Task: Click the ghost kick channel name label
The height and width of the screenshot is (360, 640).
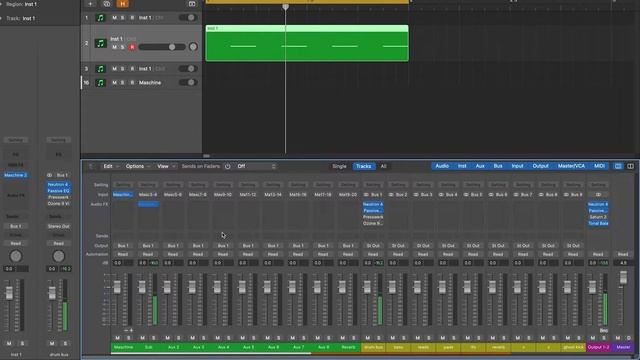Action: point(573,347)
